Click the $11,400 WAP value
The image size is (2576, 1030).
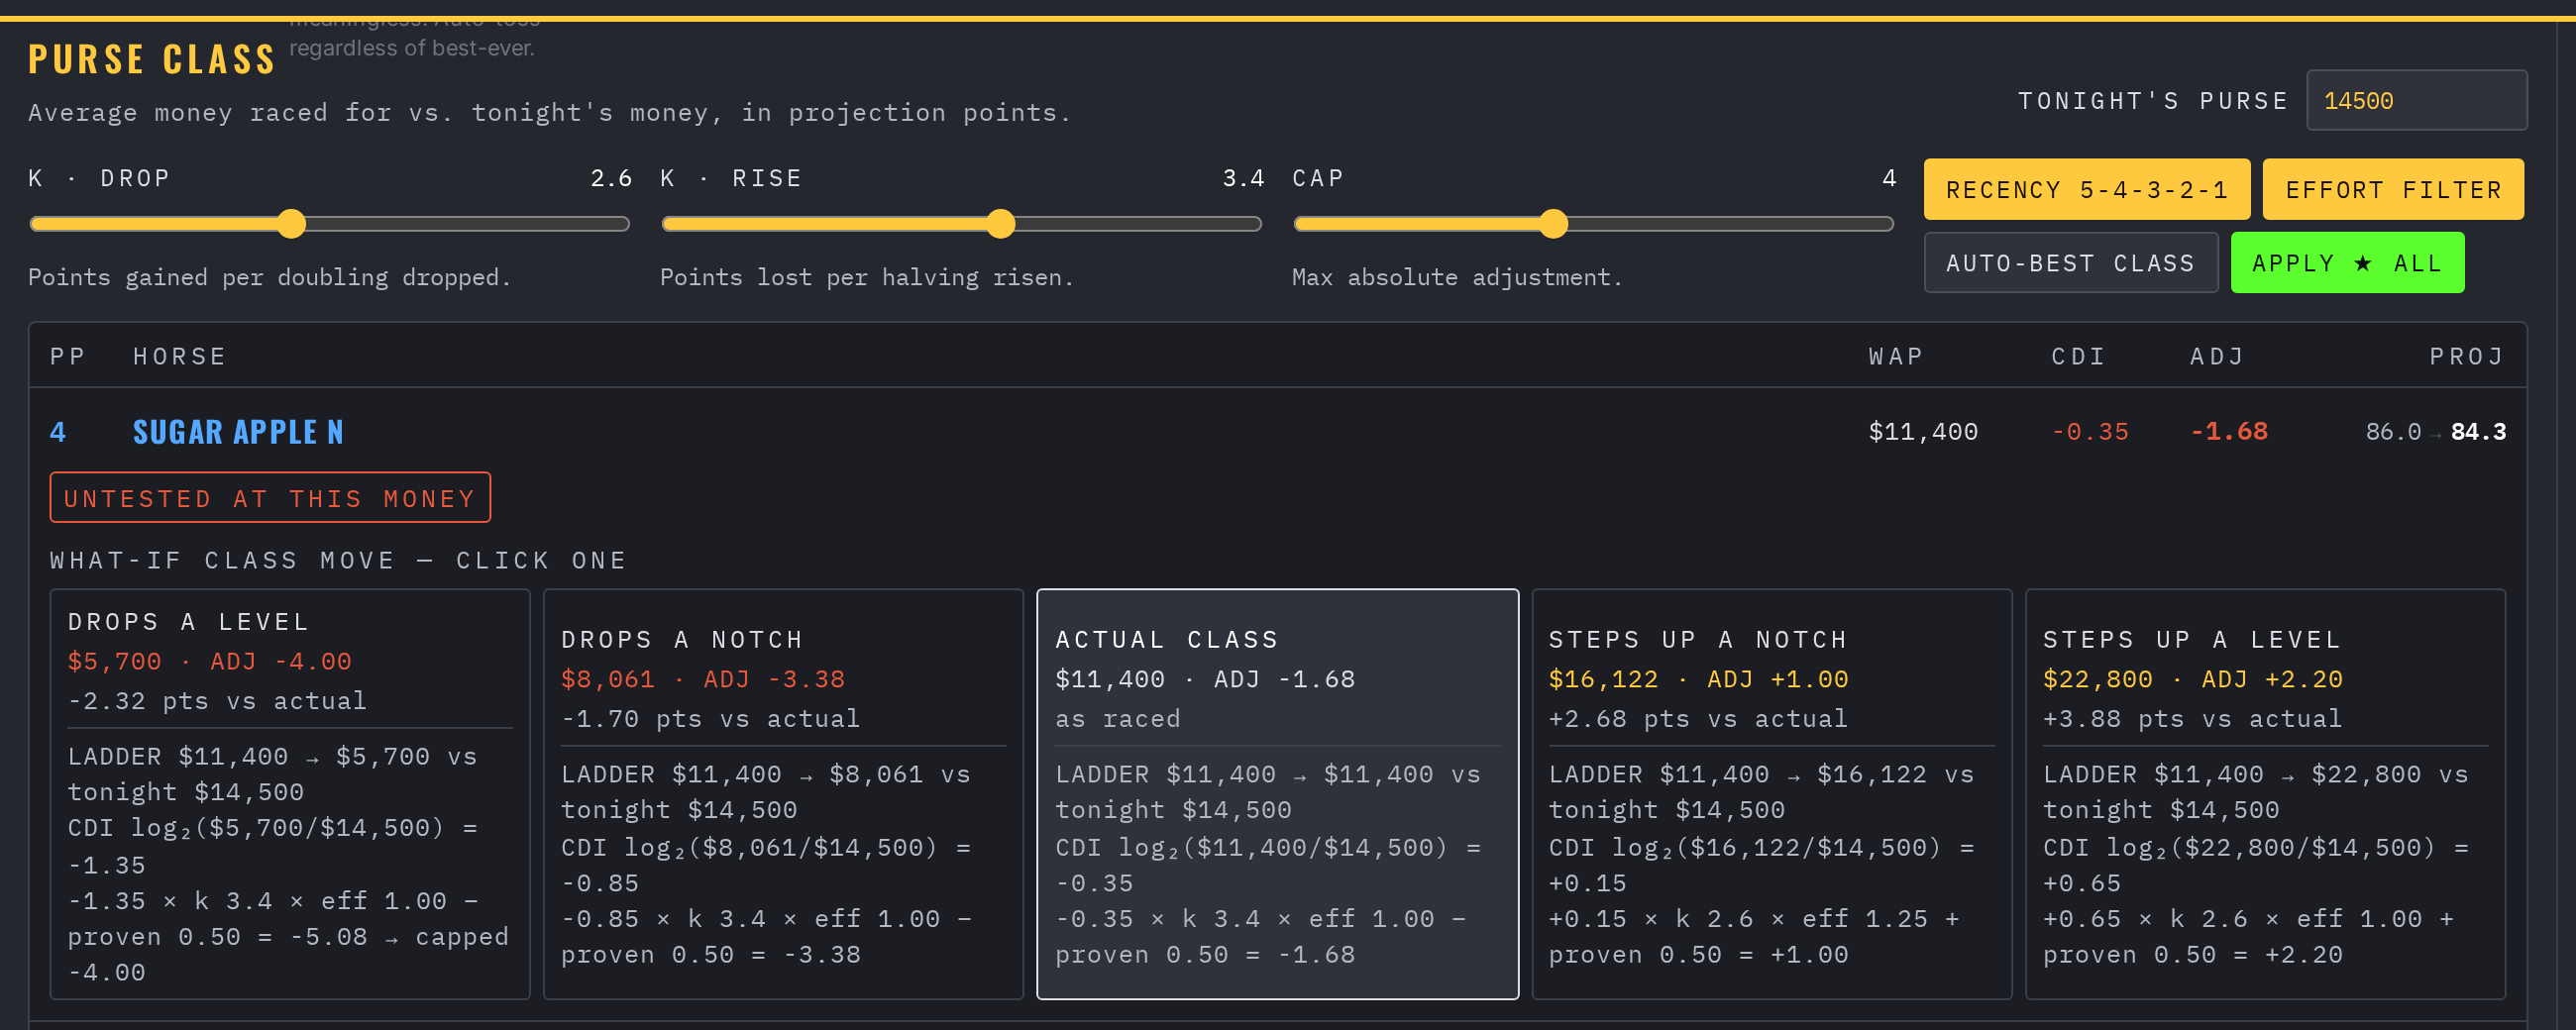pos(1923,432)
